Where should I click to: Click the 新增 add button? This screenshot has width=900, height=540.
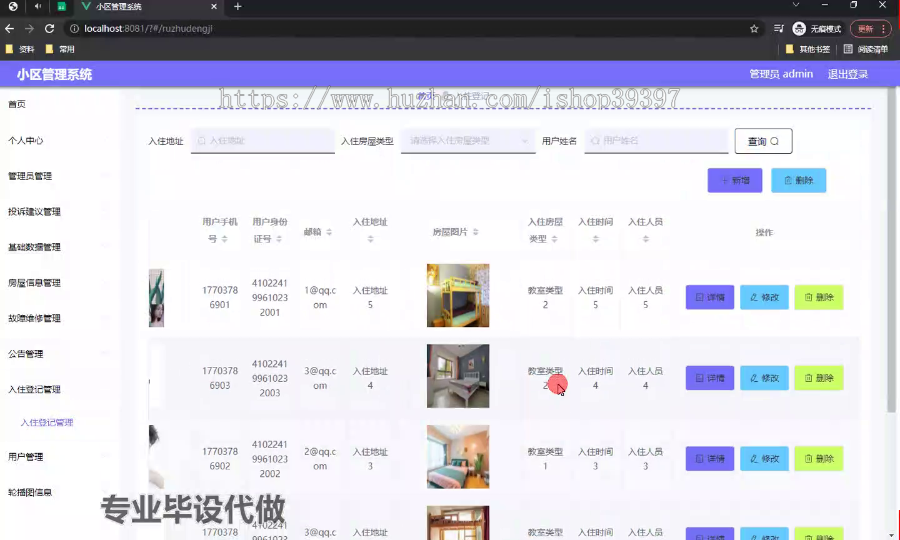pyautogui.click(x=735, y=180)
